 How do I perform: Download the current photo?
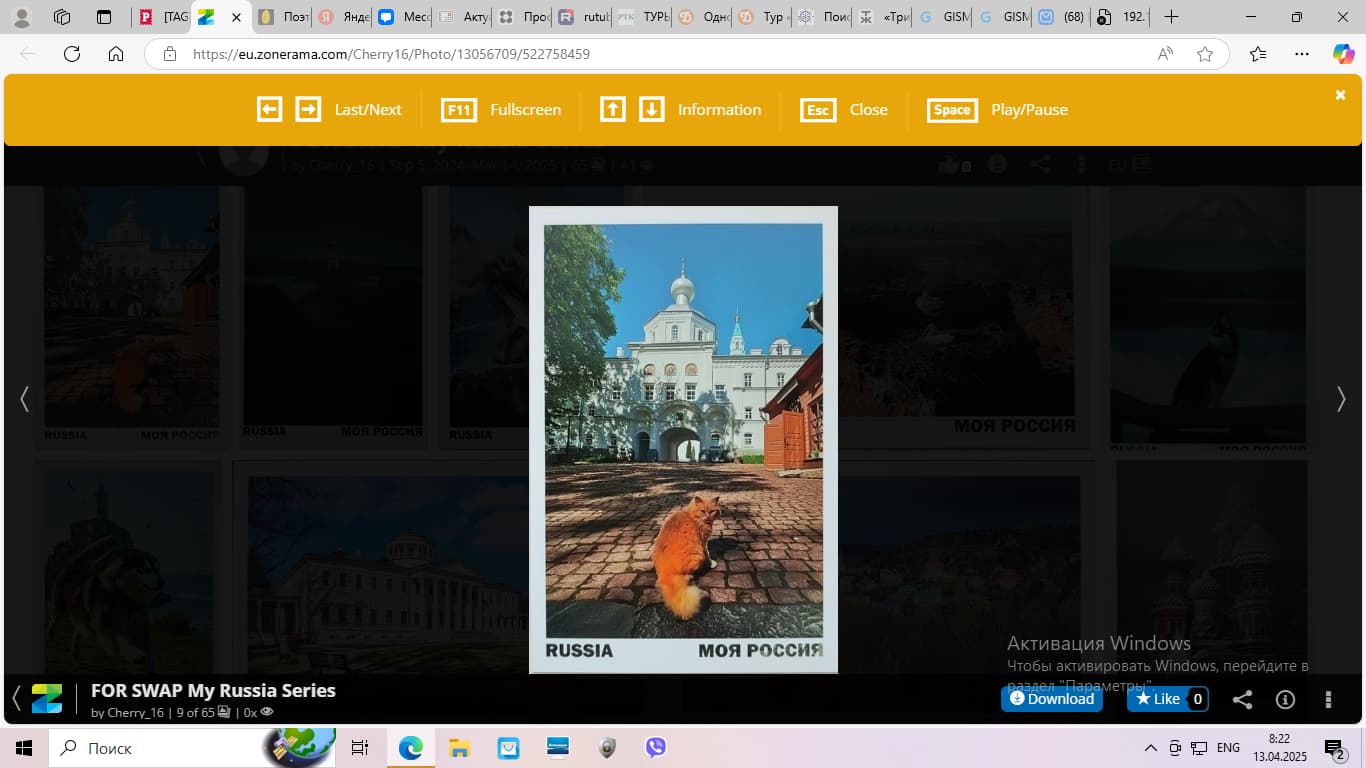click(x=1051, y=699)
